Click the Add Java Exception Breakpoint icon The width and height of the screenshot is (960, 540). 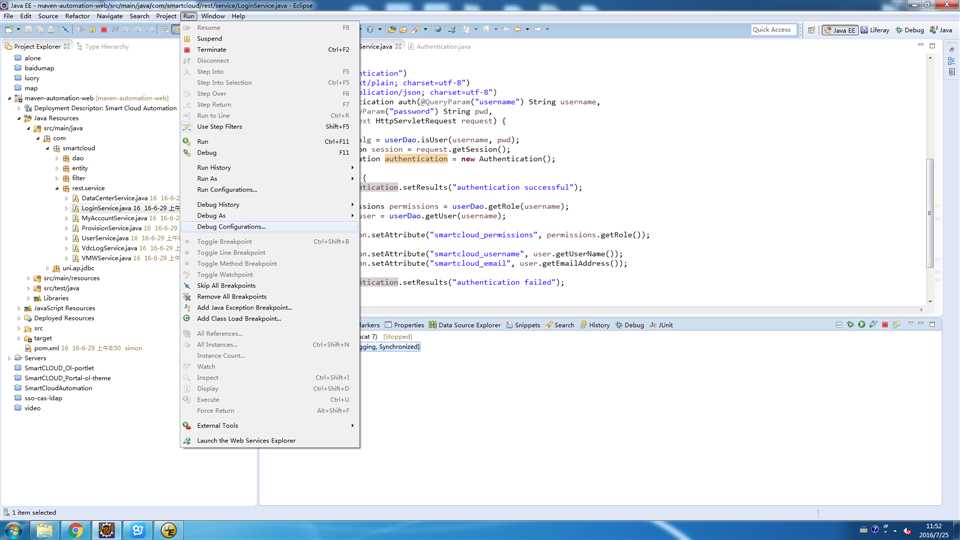click(187, 308)
